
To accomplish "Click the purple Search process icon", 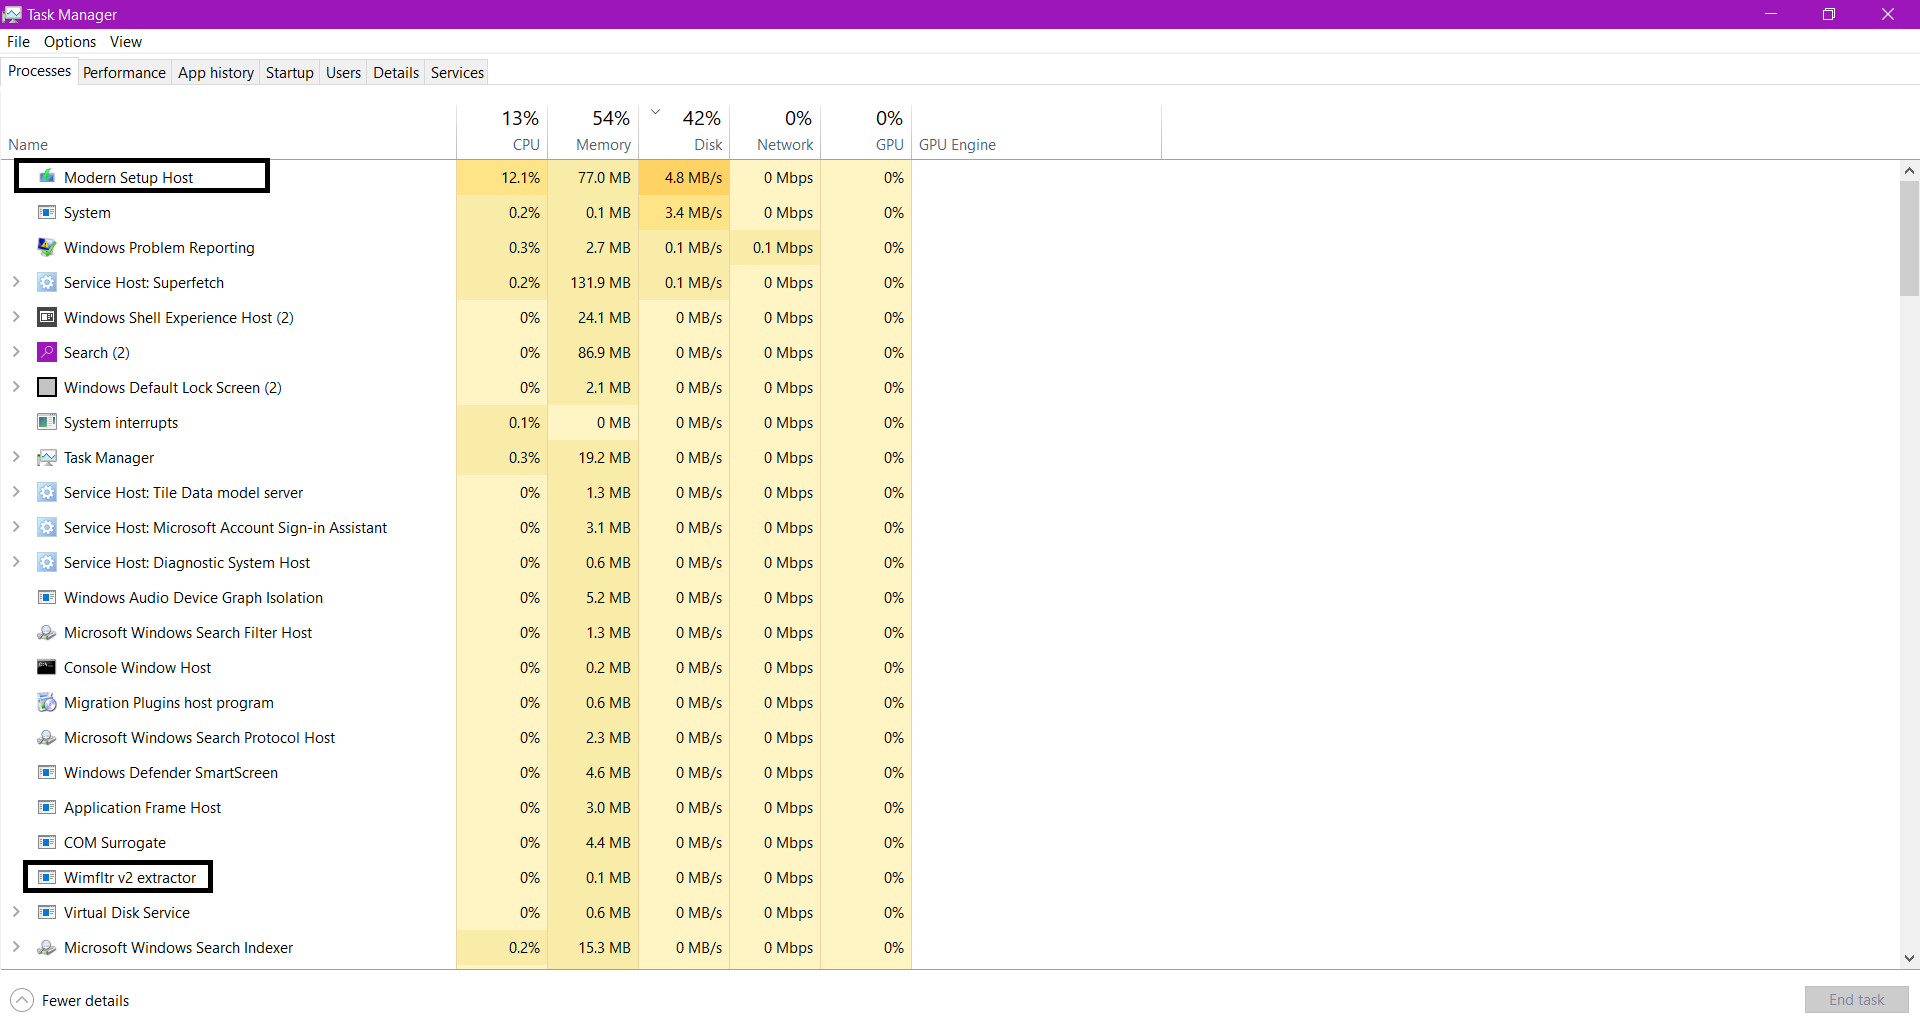I will coord(47,352).
